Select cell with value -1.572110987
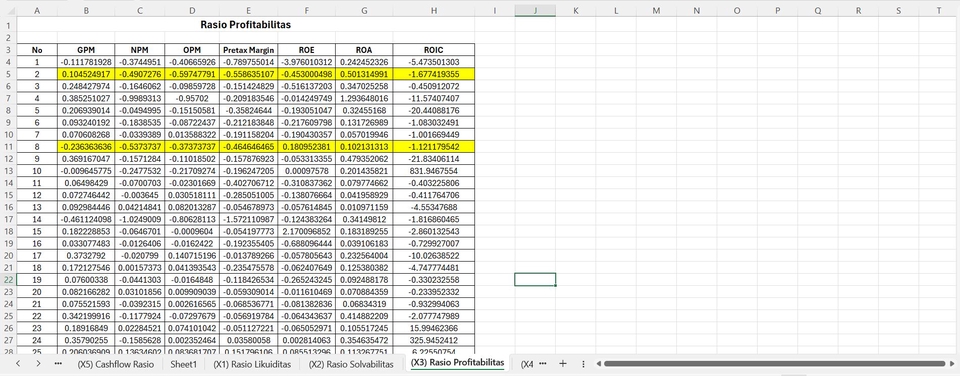The height and width of the screenshot is (376, 960). pos(248,219)
